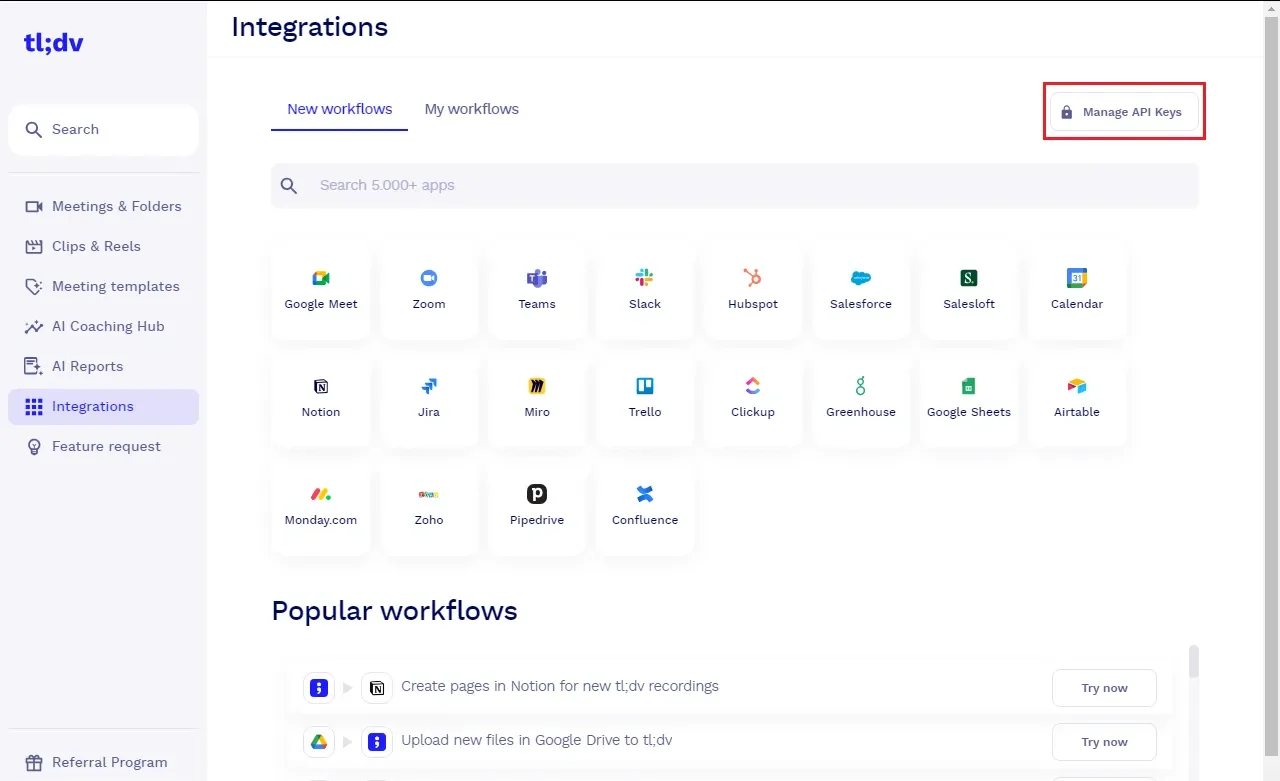The image size is (1280, 781).
Task: Open the Zoho integration card
Action: [429, 506]
